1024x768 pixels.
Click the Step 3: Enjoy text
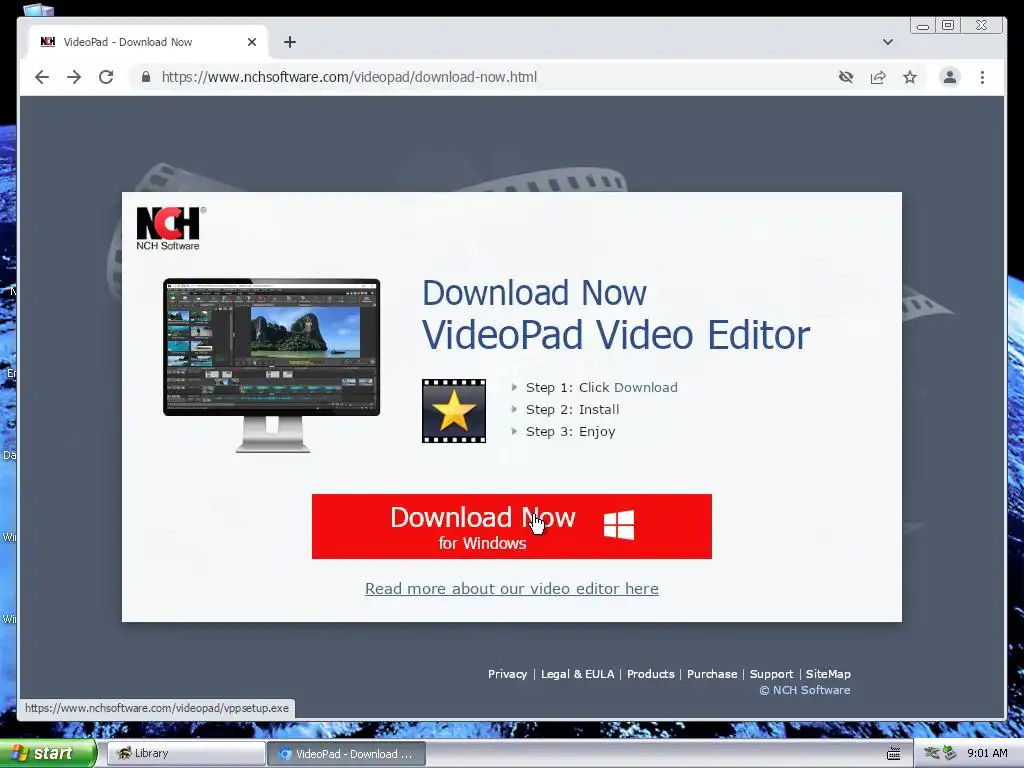[x=571, y=432]
